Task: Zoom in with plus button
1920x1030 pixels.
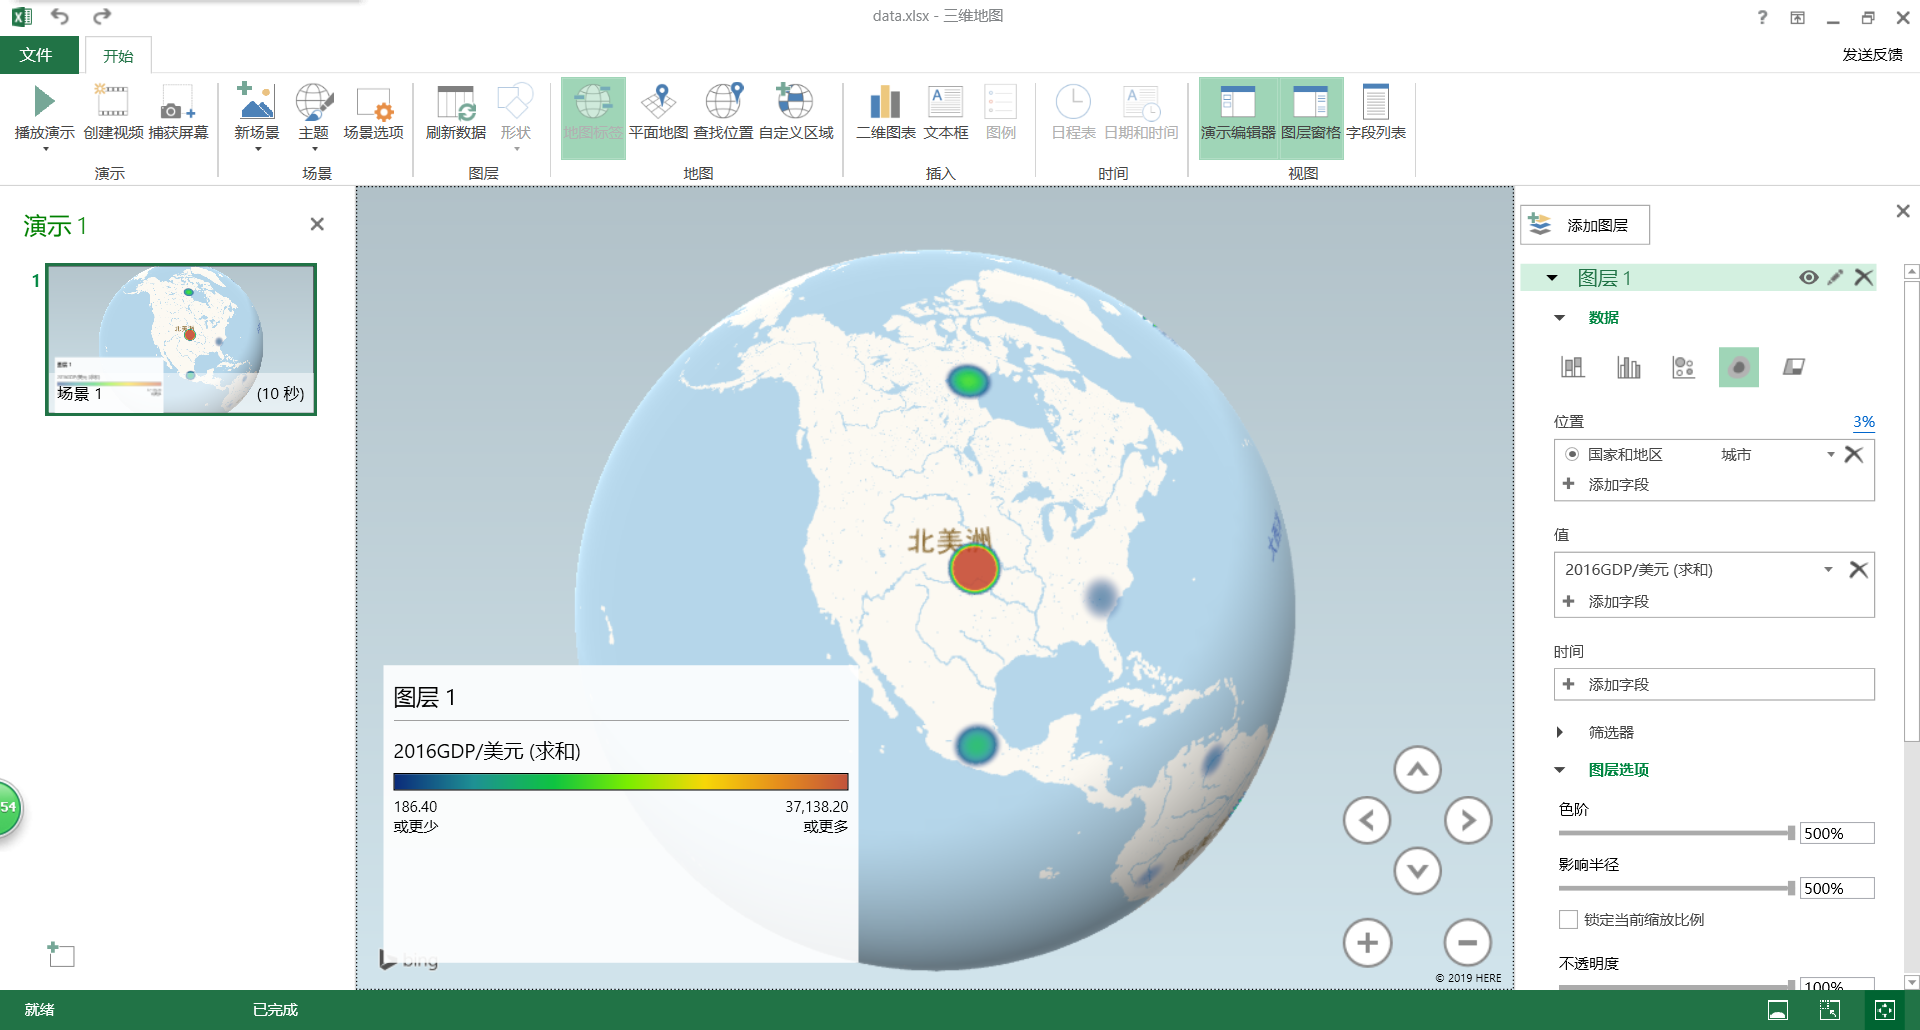Action: coord(1367,942)
